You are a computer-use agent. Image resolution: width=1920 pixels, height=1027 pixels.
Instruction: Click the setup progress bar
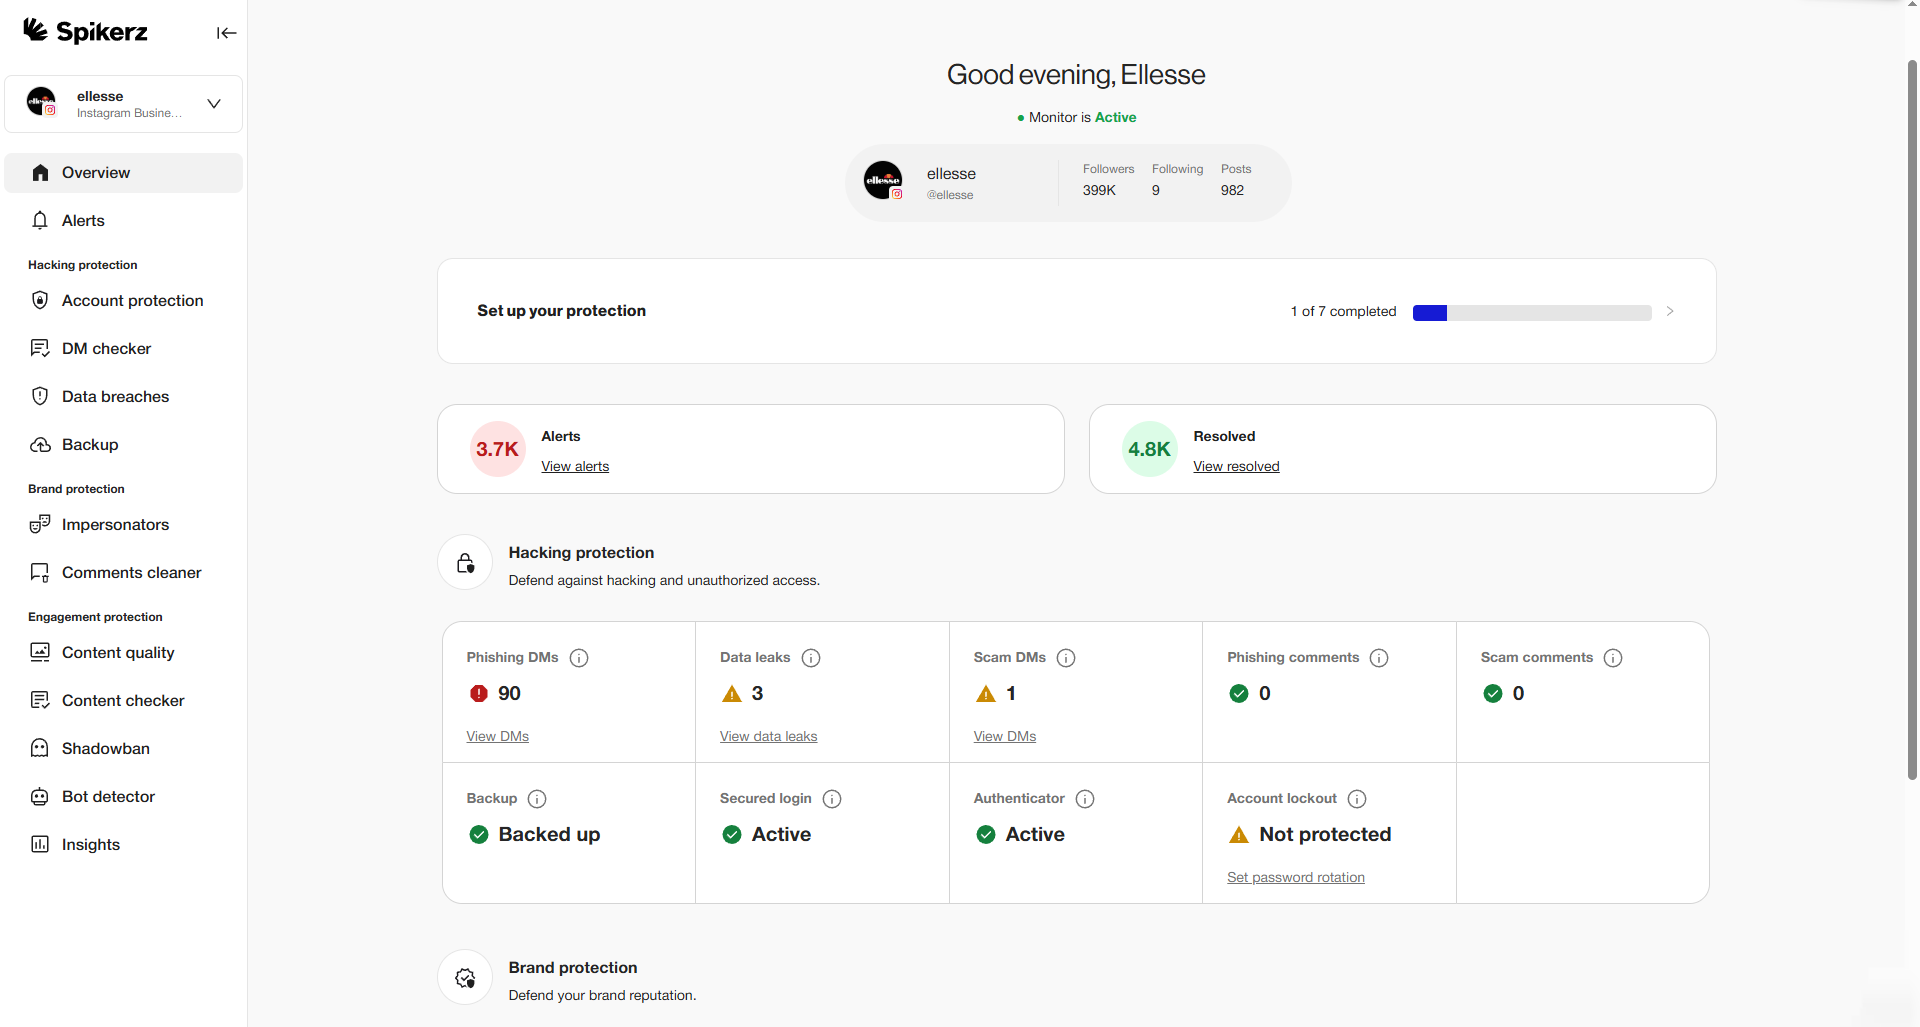(x=1532, y=313)
